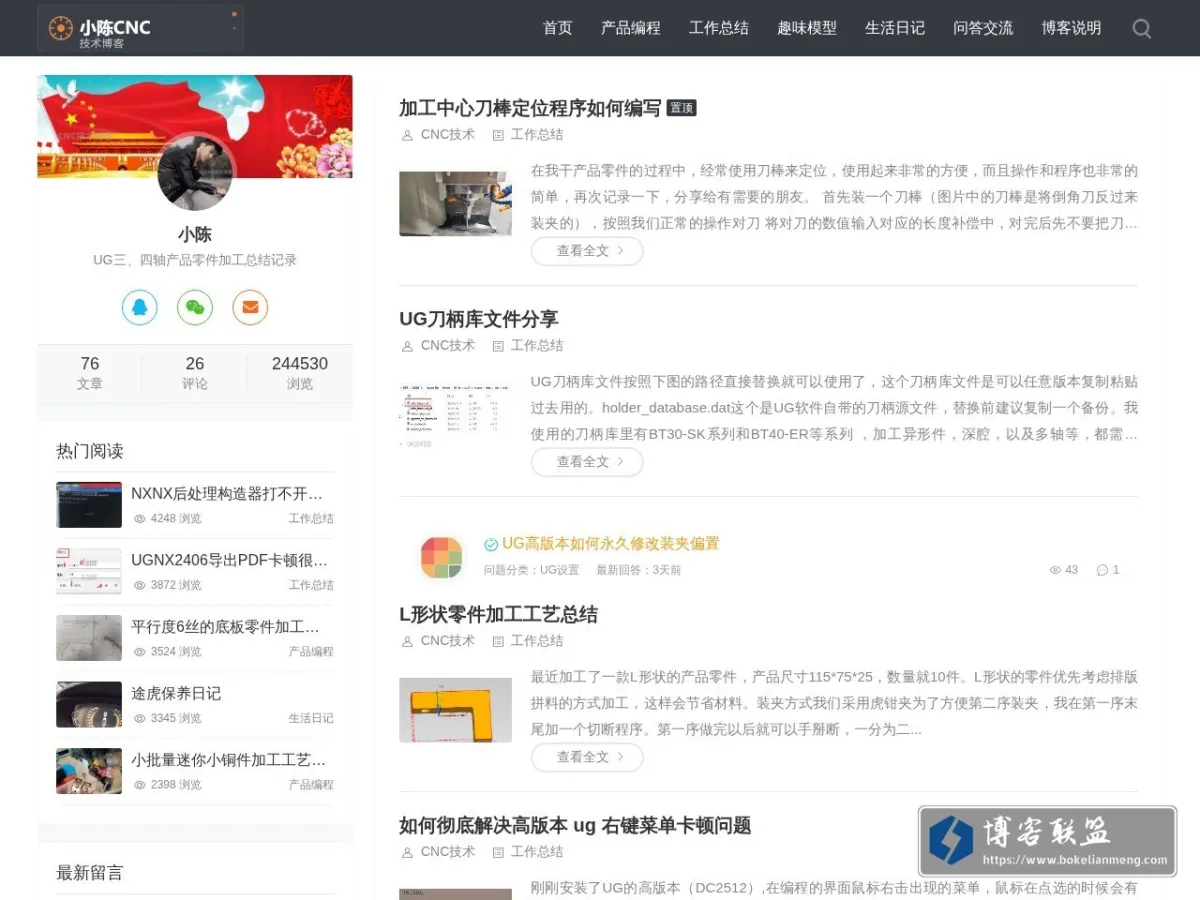Click thumbnail of UGNX2406导出PDF post
This screenshot has width=1200, height=900.
tap(89, 572)
